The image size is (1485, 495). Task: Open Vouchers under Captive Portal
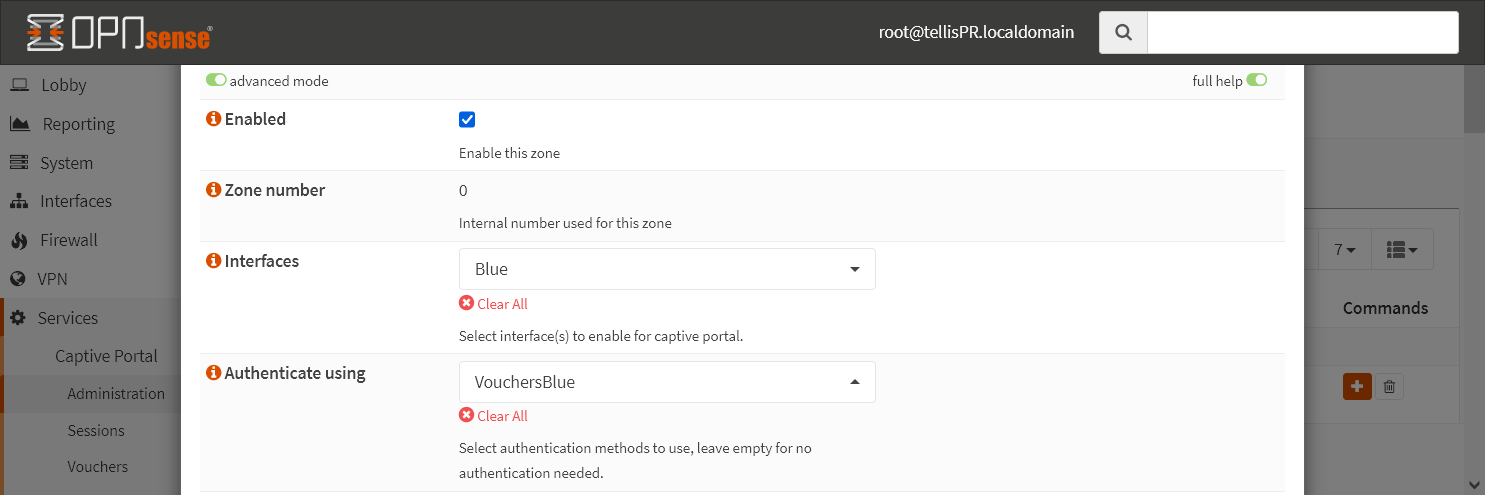point(97,466)
